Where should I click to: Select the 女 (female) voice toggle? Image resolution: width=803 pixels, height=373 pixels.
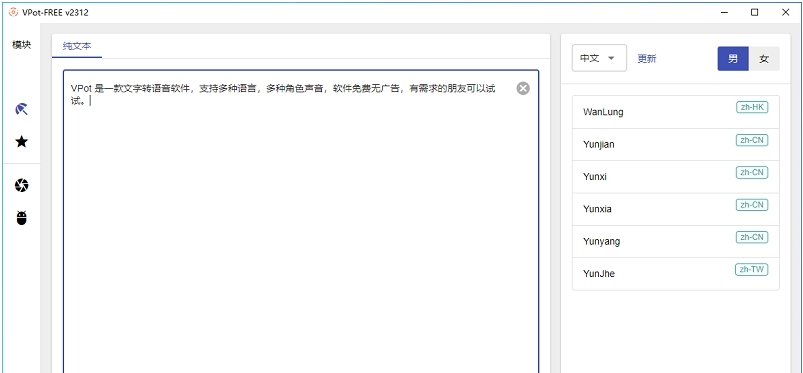click(764, 58)
